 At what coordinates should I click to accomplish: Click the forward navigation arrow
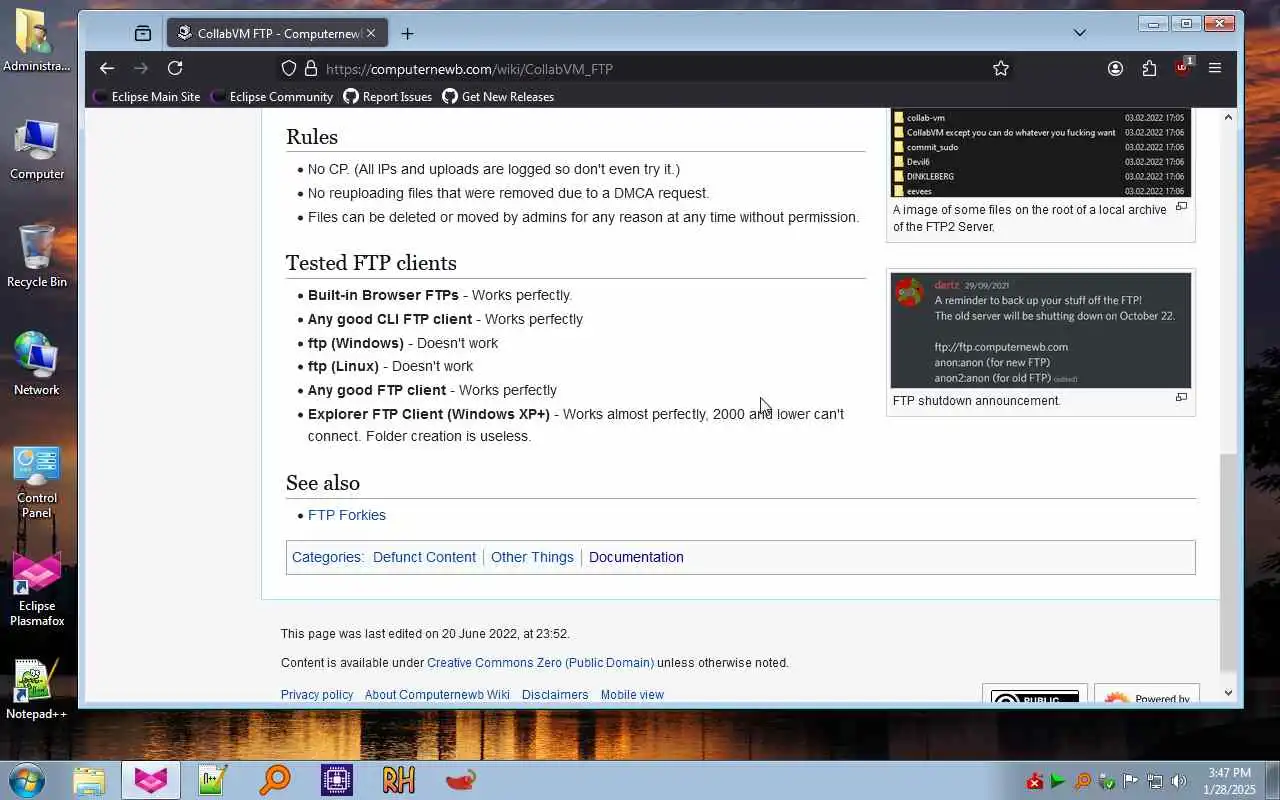pos(141,68)
